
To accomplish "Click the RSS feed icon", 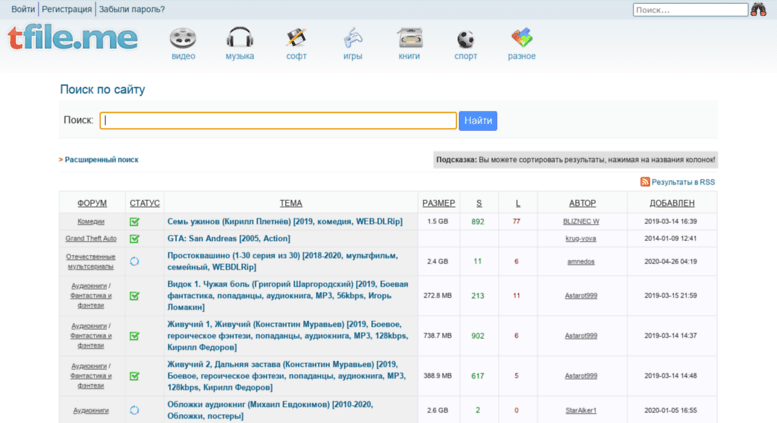I will tap(645, 182).
